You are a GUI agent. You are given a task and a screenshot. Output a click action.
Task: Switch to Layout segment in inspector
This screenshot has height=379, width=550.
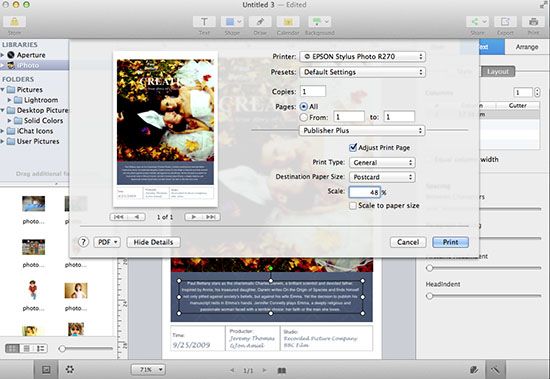(497, 72)
